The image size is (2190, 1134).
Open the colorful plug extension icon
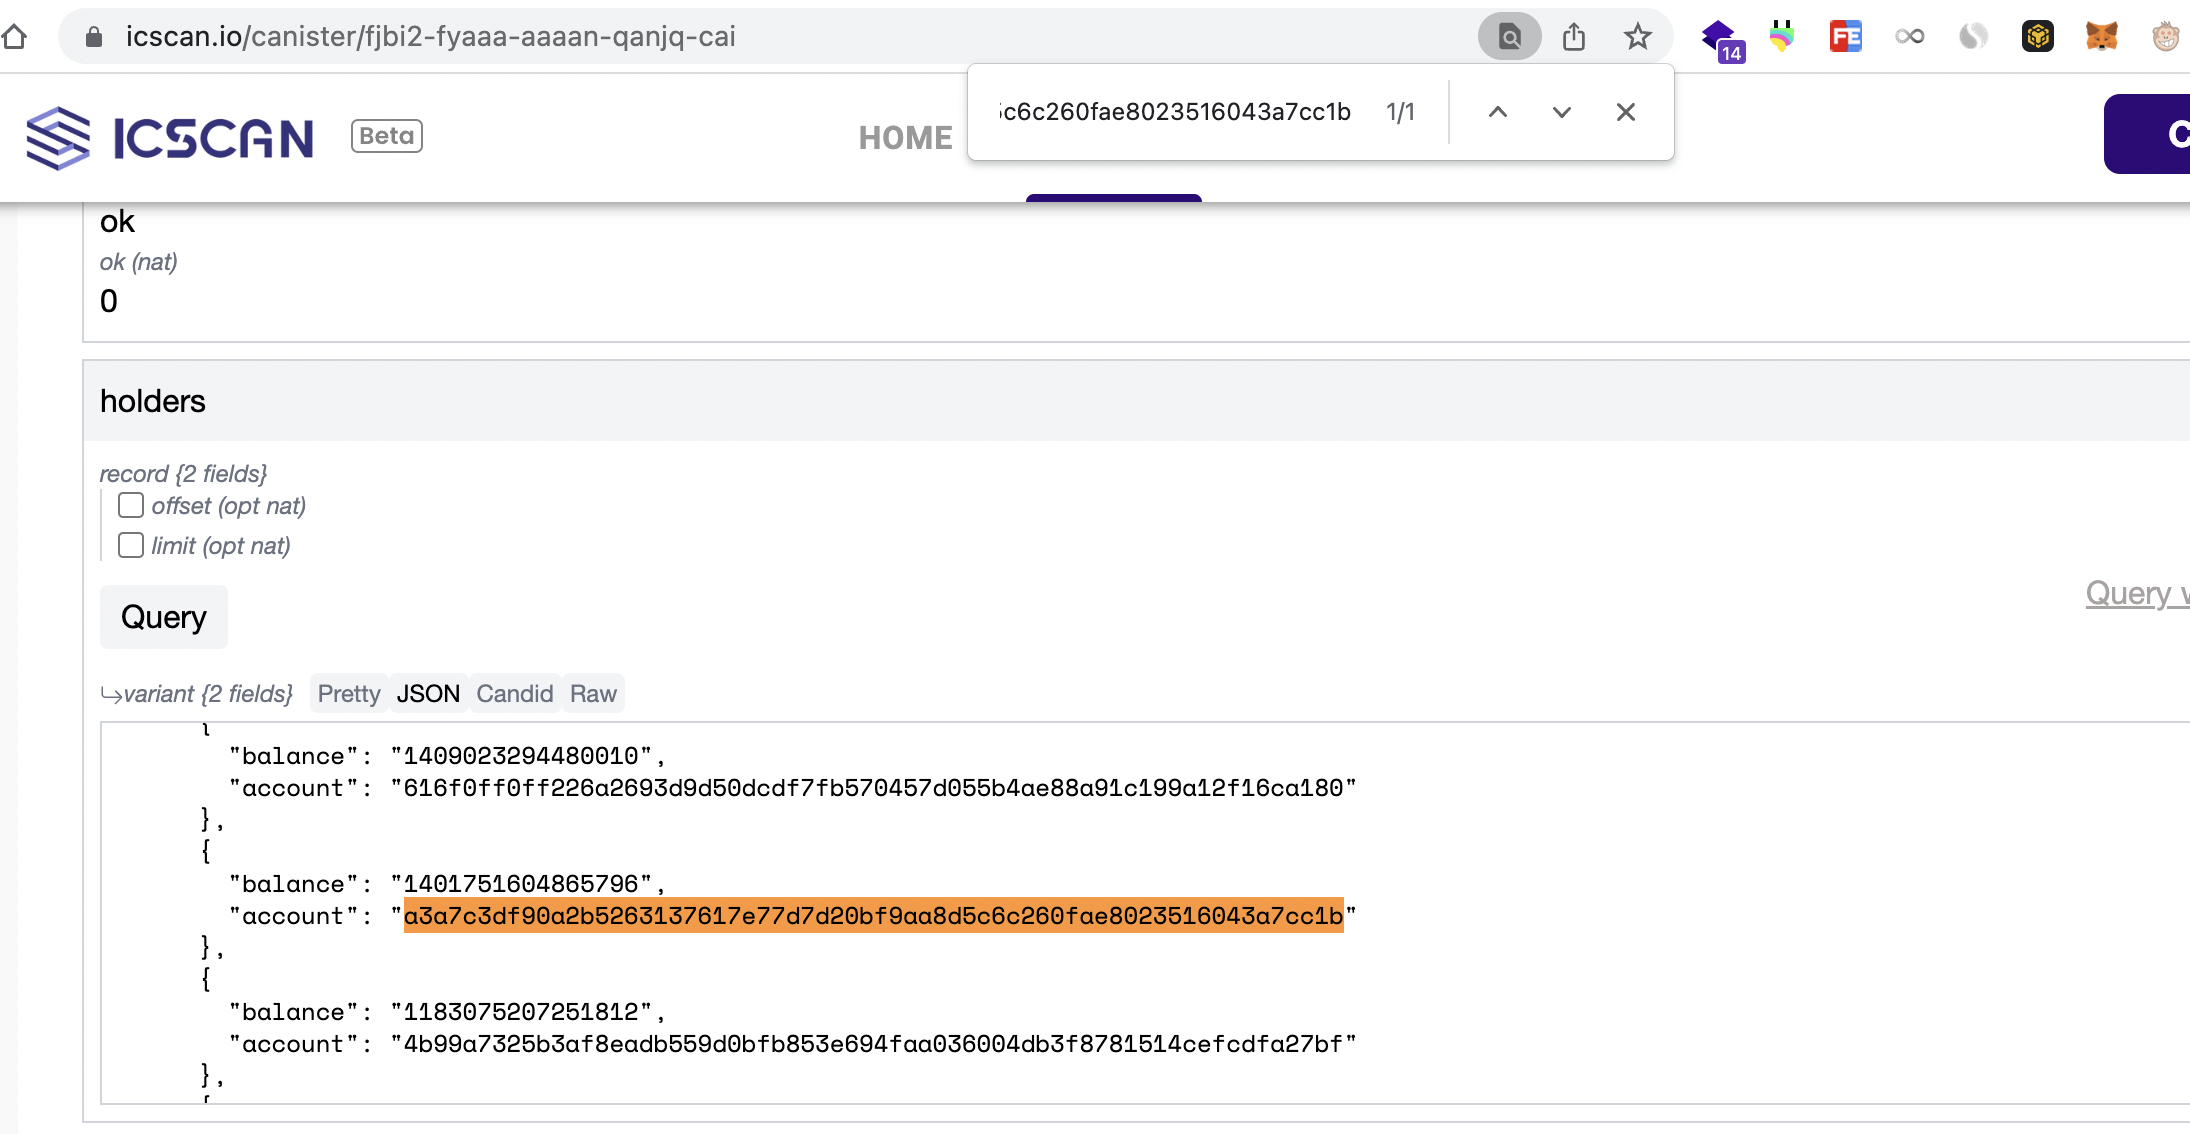click(1782, 37)
